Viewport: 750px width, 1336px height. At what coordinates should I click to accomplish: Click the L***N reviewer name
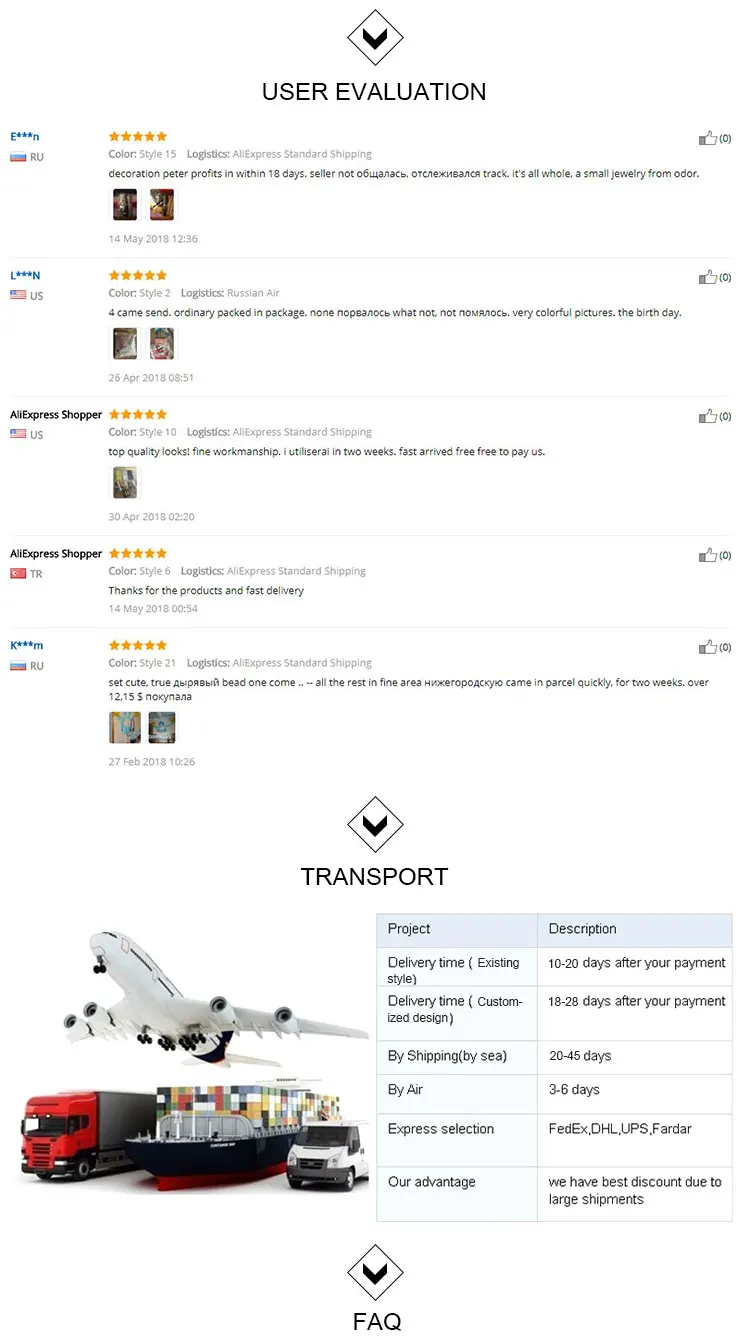click(26, 275)
